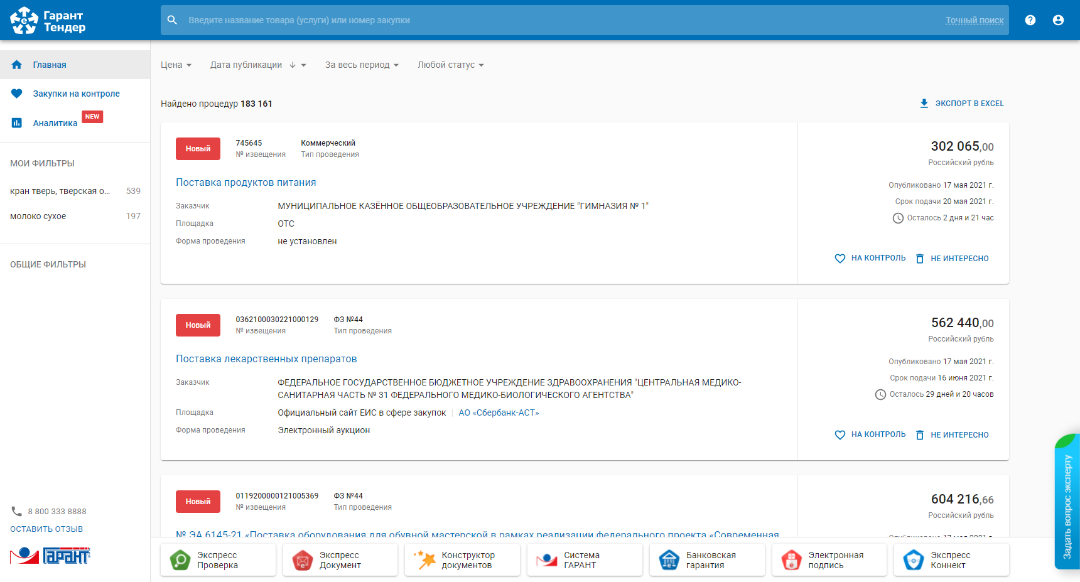The image size is (1080, 582).
Task: Open the tender titled № ЭА 6145-21
Action: click(477, 534)
